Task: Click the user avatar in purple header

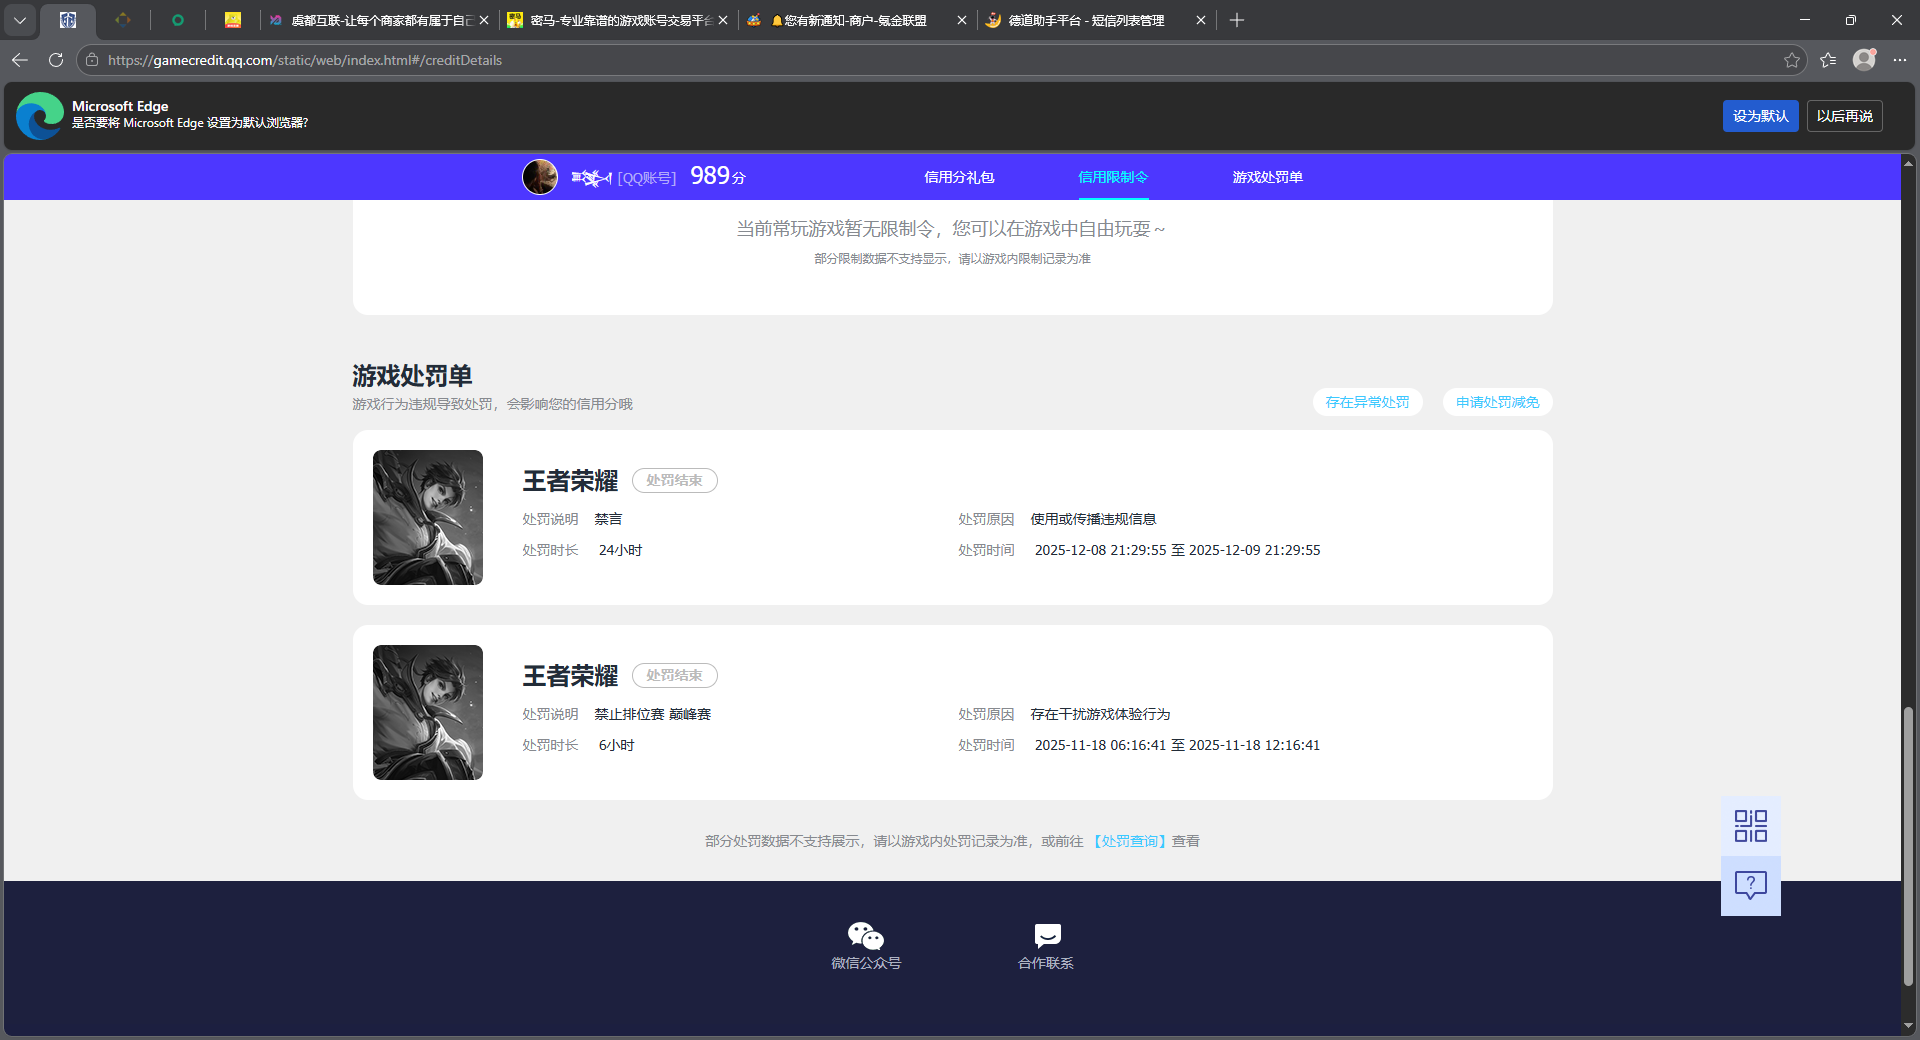Action: point(540,177)
